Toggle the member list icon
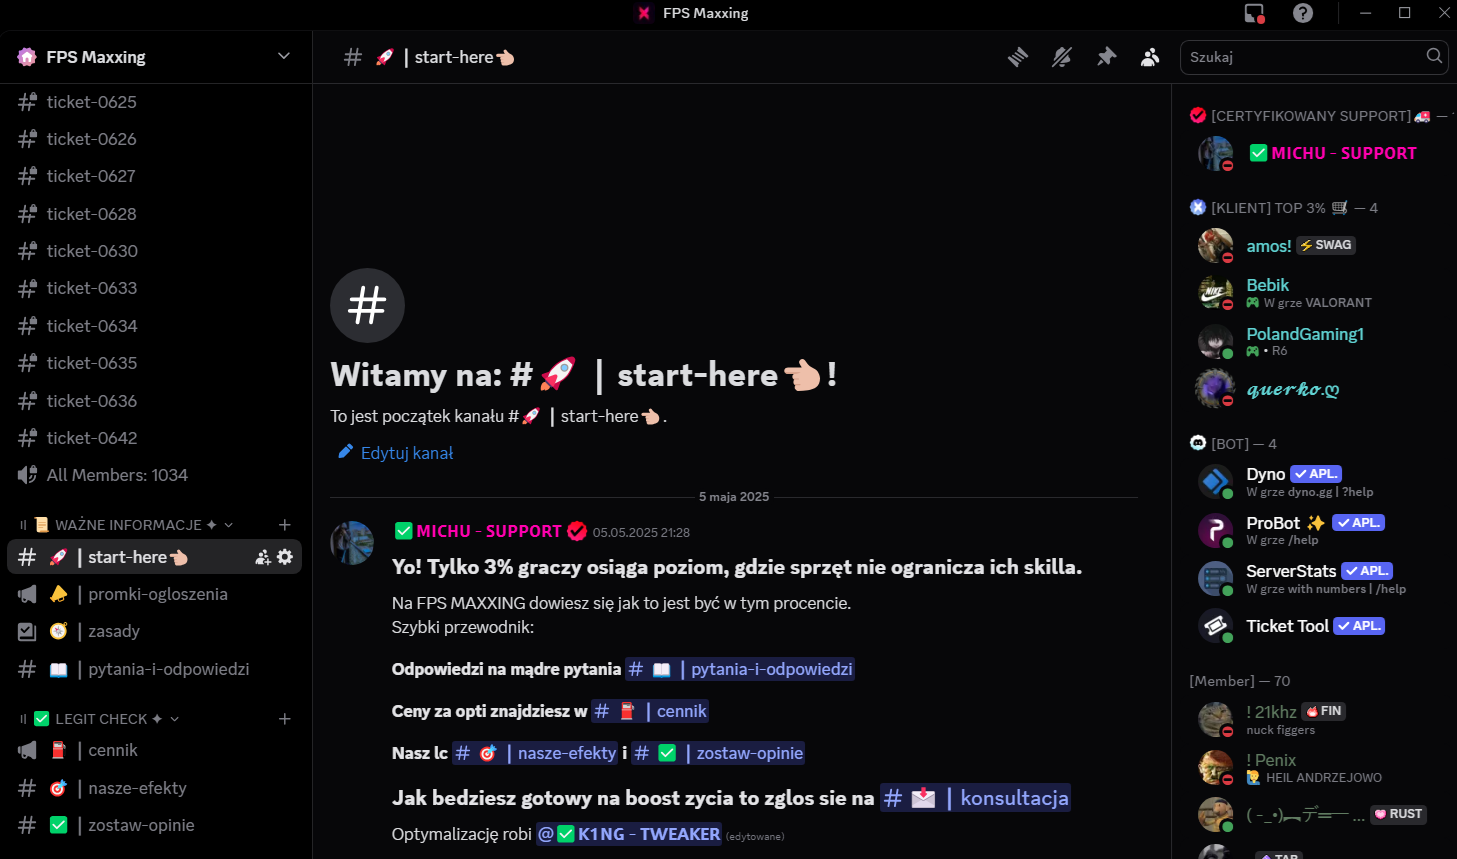 (1150, 57)
